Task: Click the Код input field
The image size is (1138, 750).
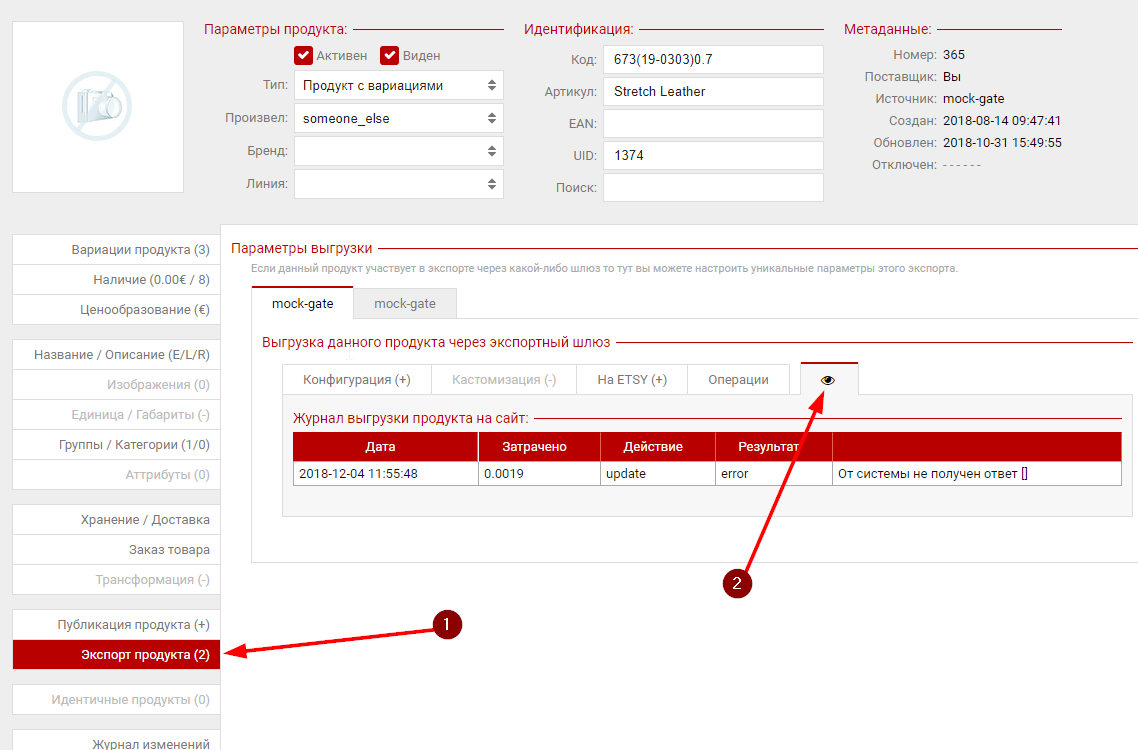Action: tap(713, 59)
